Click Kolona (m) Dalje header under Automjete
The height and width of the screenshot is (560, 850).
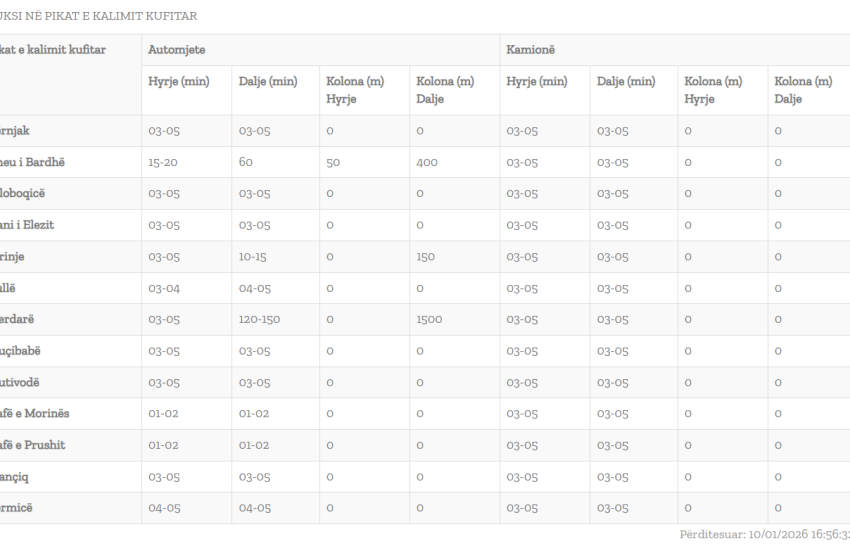[x=445, y=90]
